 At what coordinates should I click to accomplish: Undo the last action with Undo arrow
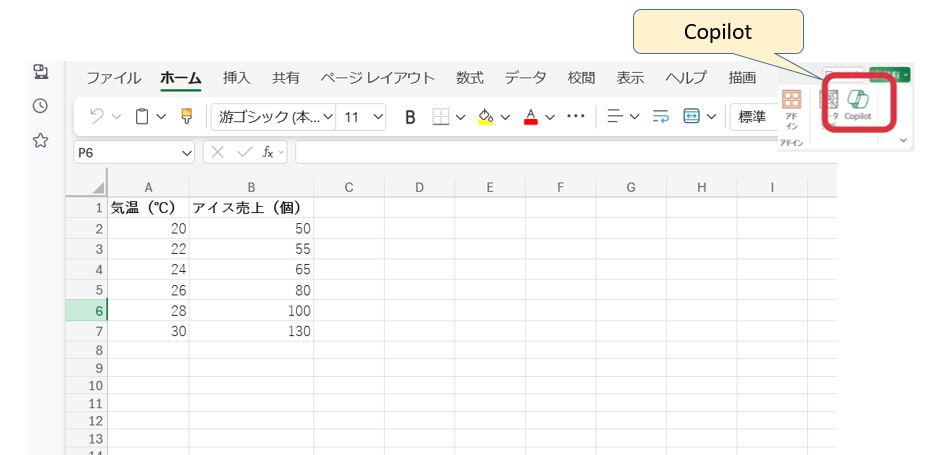[97, 116]
